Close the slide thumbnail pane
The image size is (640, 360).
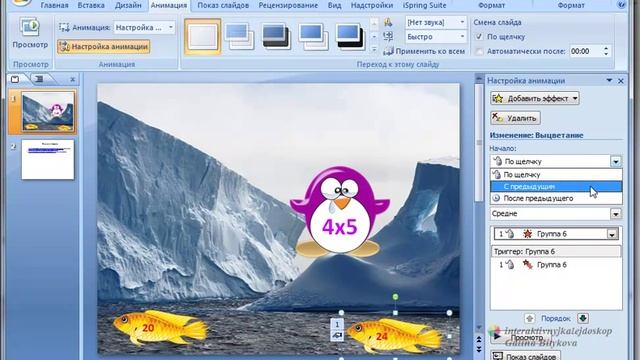click(73, 80)
